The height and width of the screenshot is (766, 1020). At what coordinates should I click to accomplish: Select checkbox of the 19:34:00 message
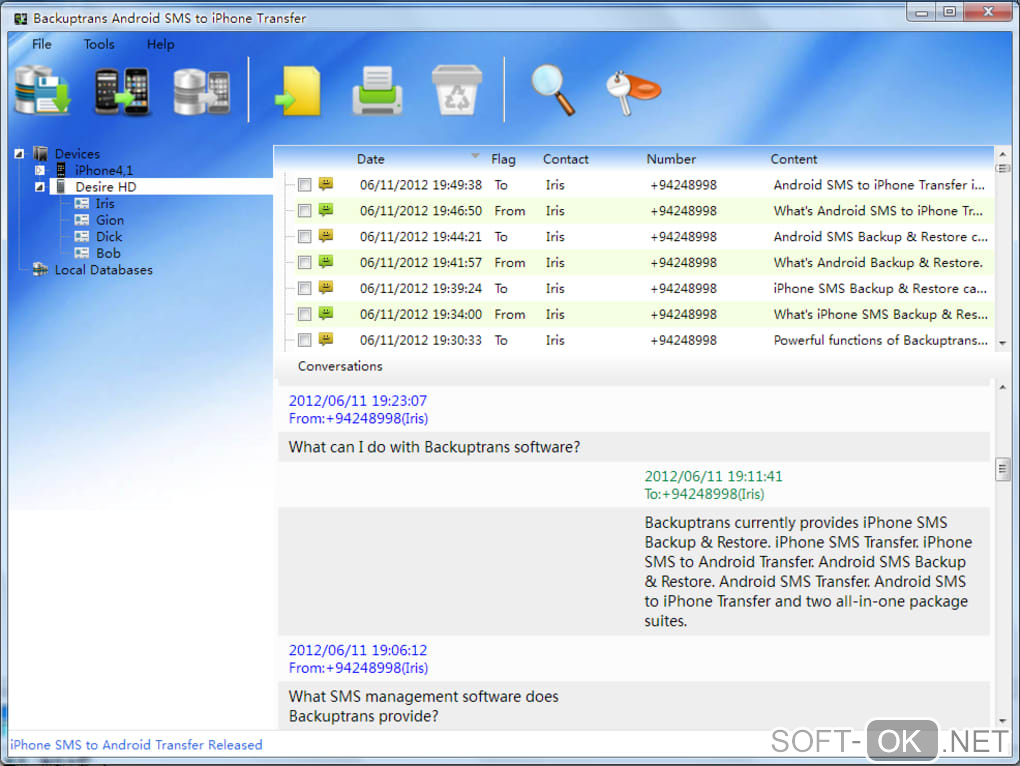(x=305, y=315)
